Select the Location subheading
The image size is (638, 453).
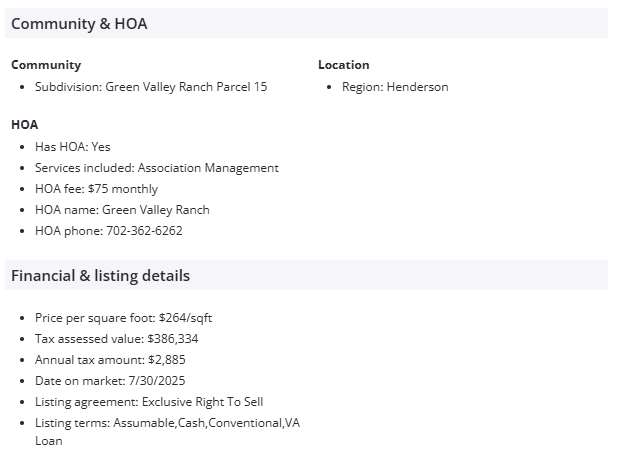[344, 65]
